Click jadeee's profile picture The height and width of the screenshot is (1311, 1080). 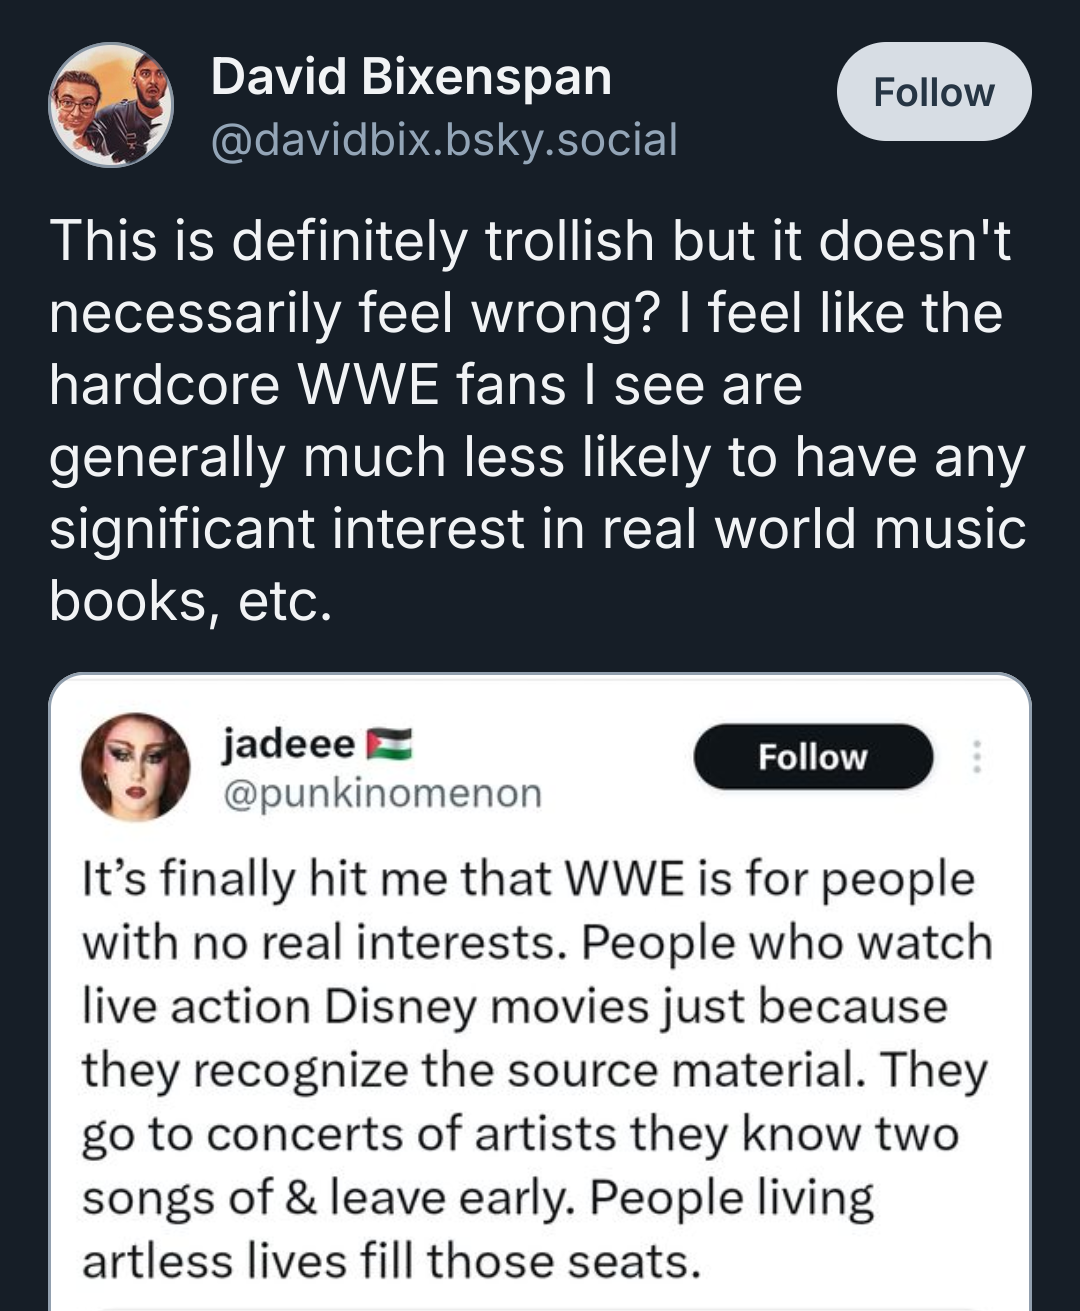(135, 767)
